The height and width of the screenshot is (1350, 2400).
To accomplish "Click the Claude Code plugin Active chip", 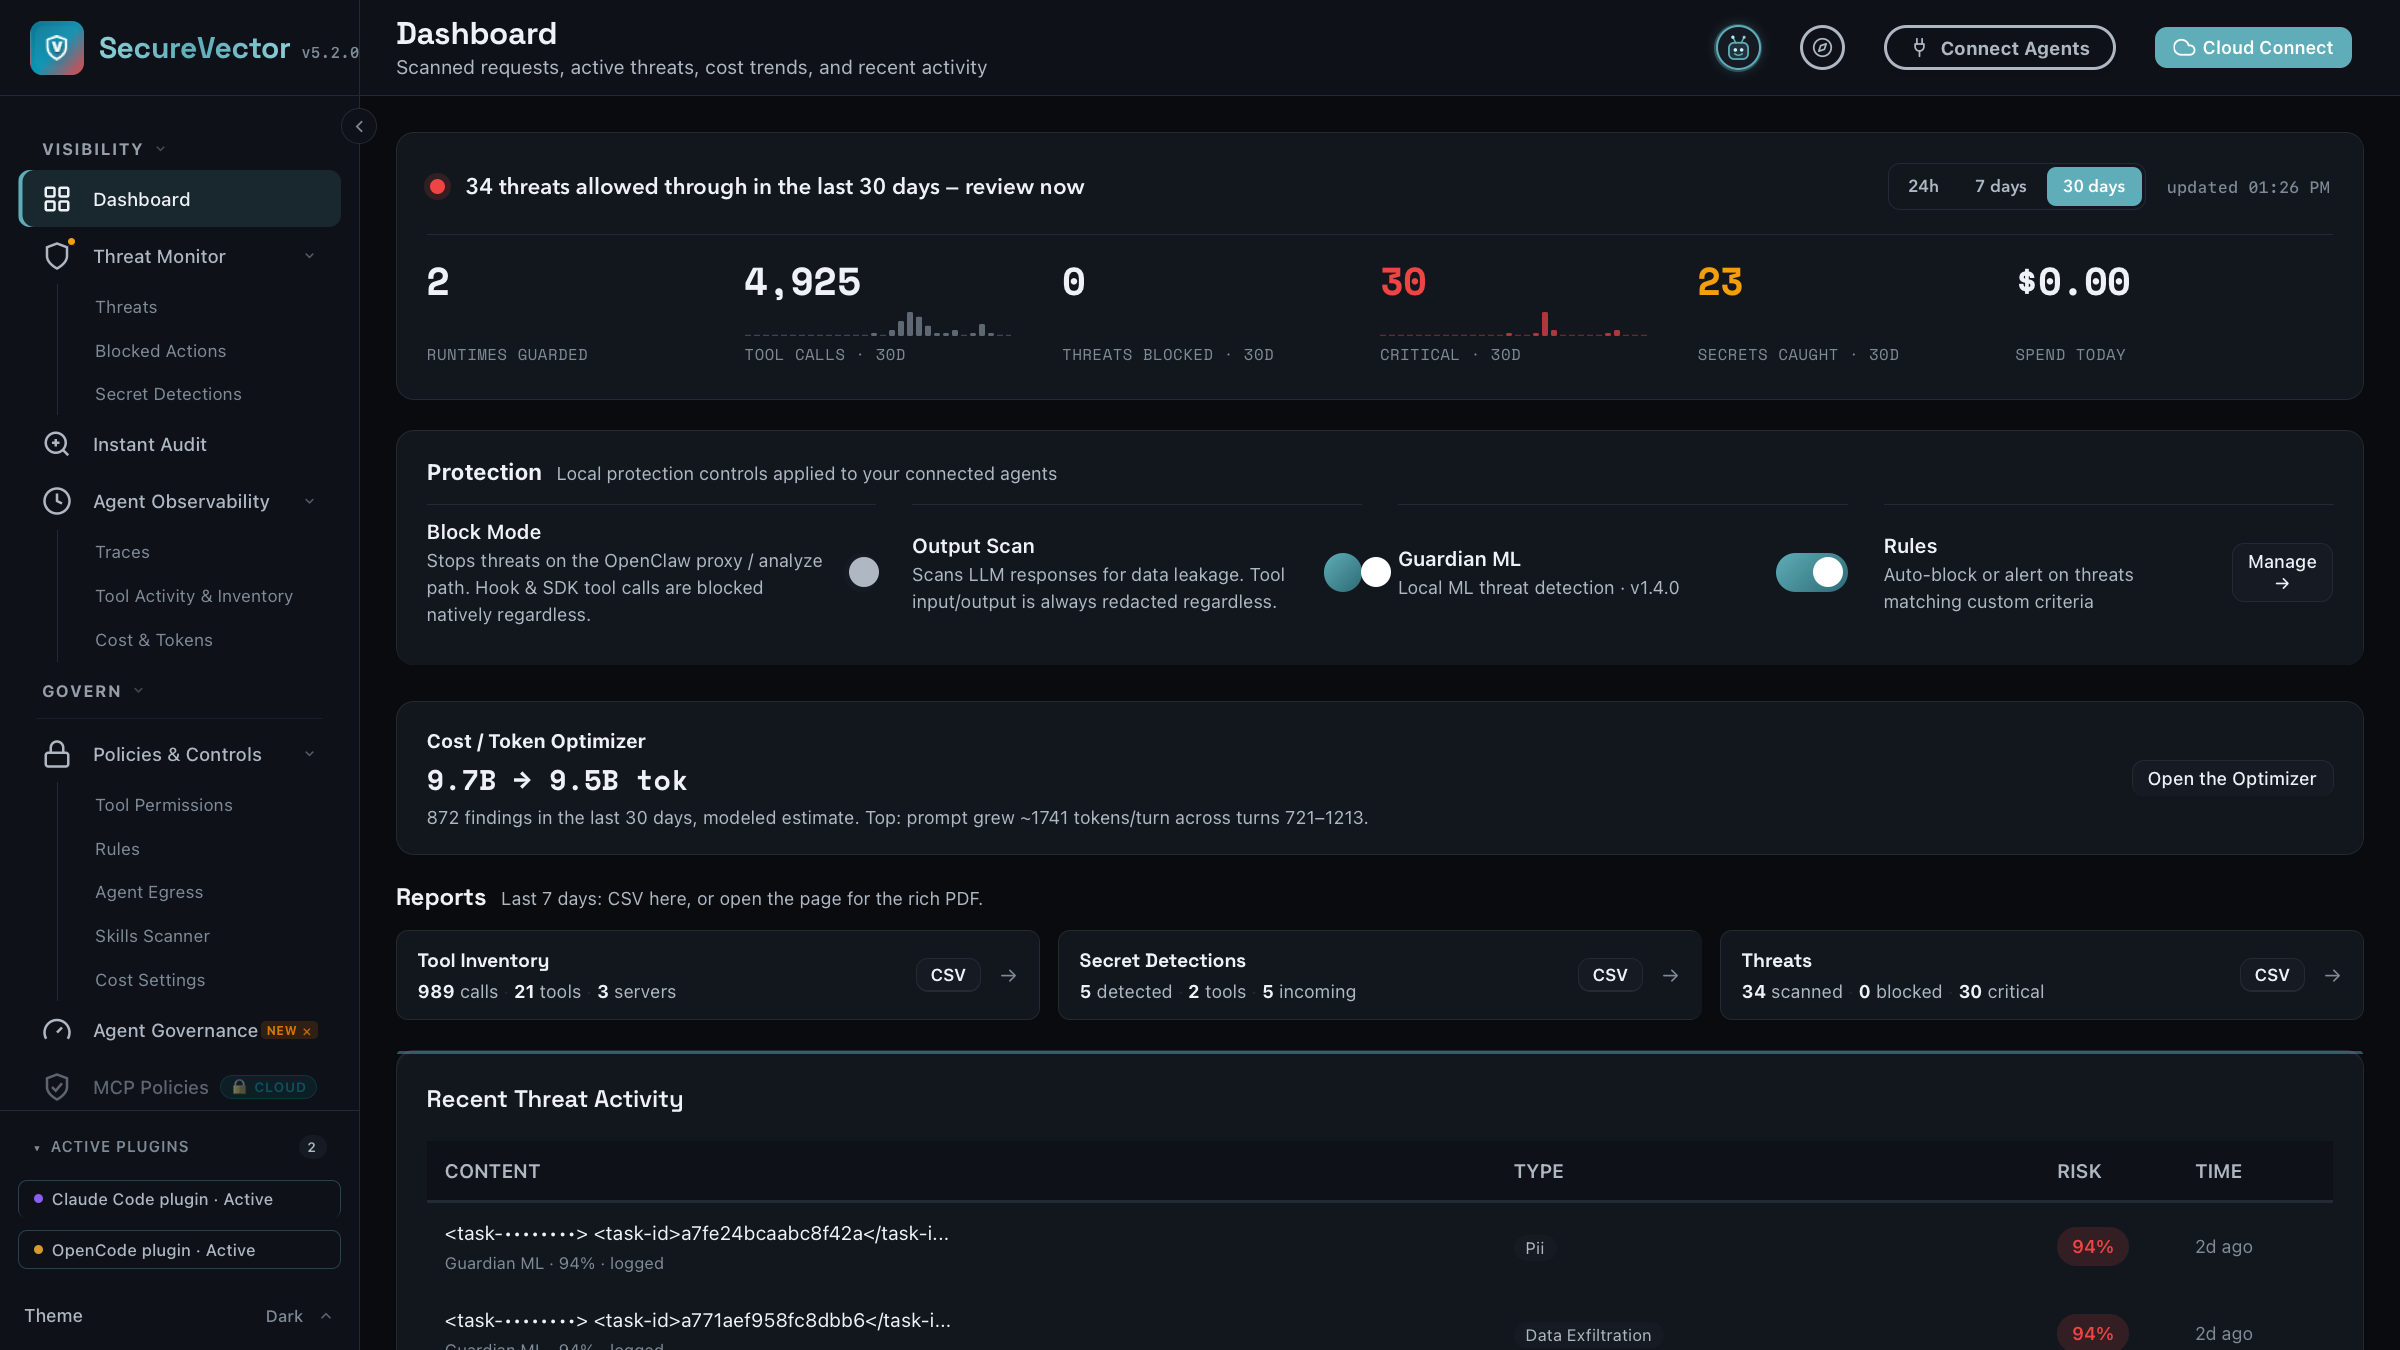I will pyautogui.click(x=179, y=1199).
